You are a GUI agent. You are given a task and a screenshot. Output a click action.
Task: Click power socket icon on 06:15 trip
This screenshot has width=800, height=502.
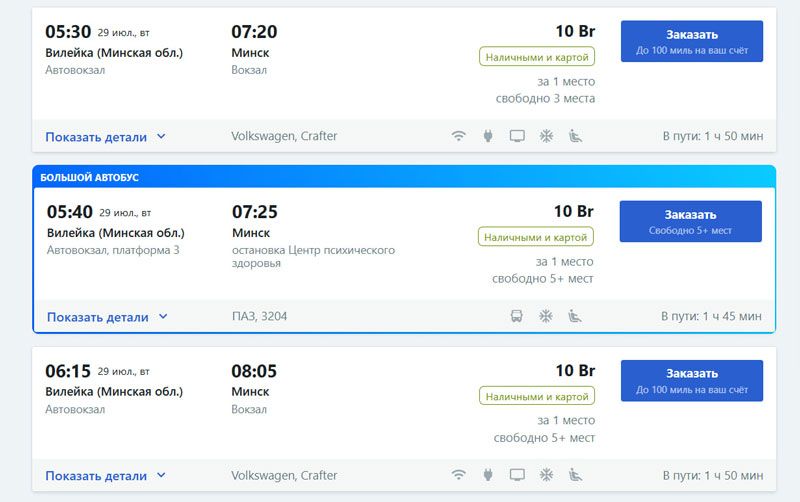pyautogui.click(x=488, y=475)
